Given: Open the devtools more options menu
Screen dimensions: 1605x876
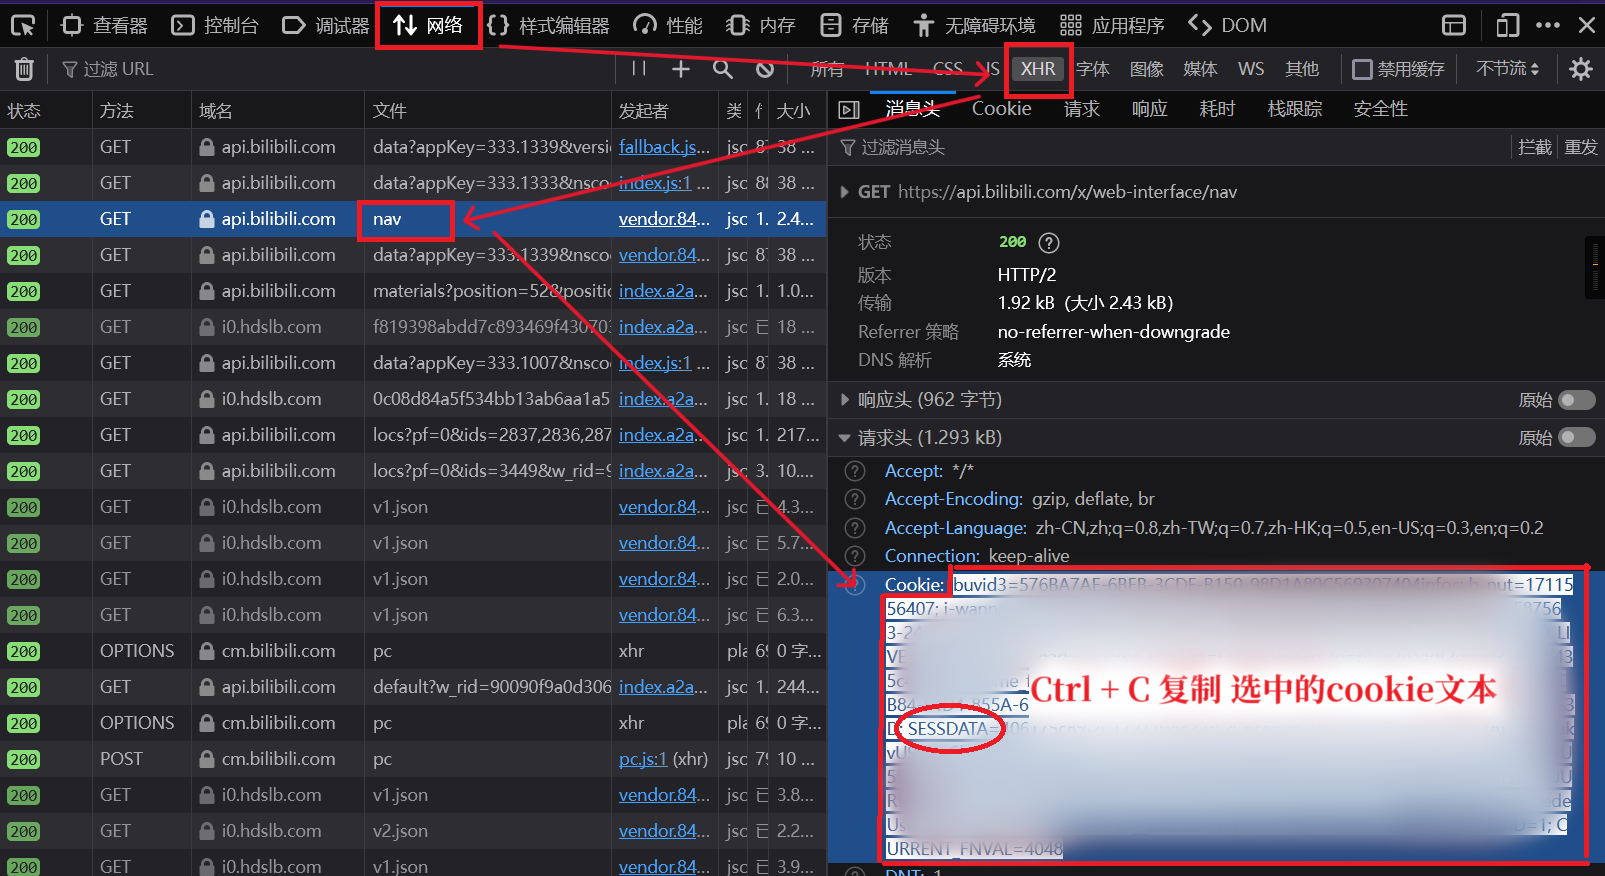Looking at the screenshot, I should tap(1548, 25).
